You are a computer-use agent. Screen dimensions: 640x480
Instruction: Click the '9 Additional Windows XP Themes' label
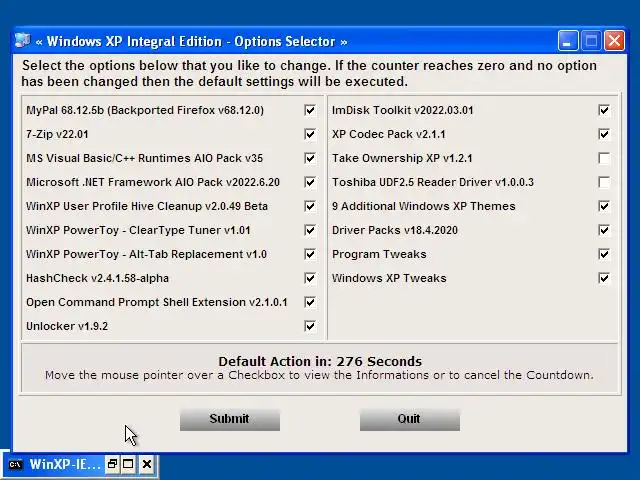coord(423,206)
